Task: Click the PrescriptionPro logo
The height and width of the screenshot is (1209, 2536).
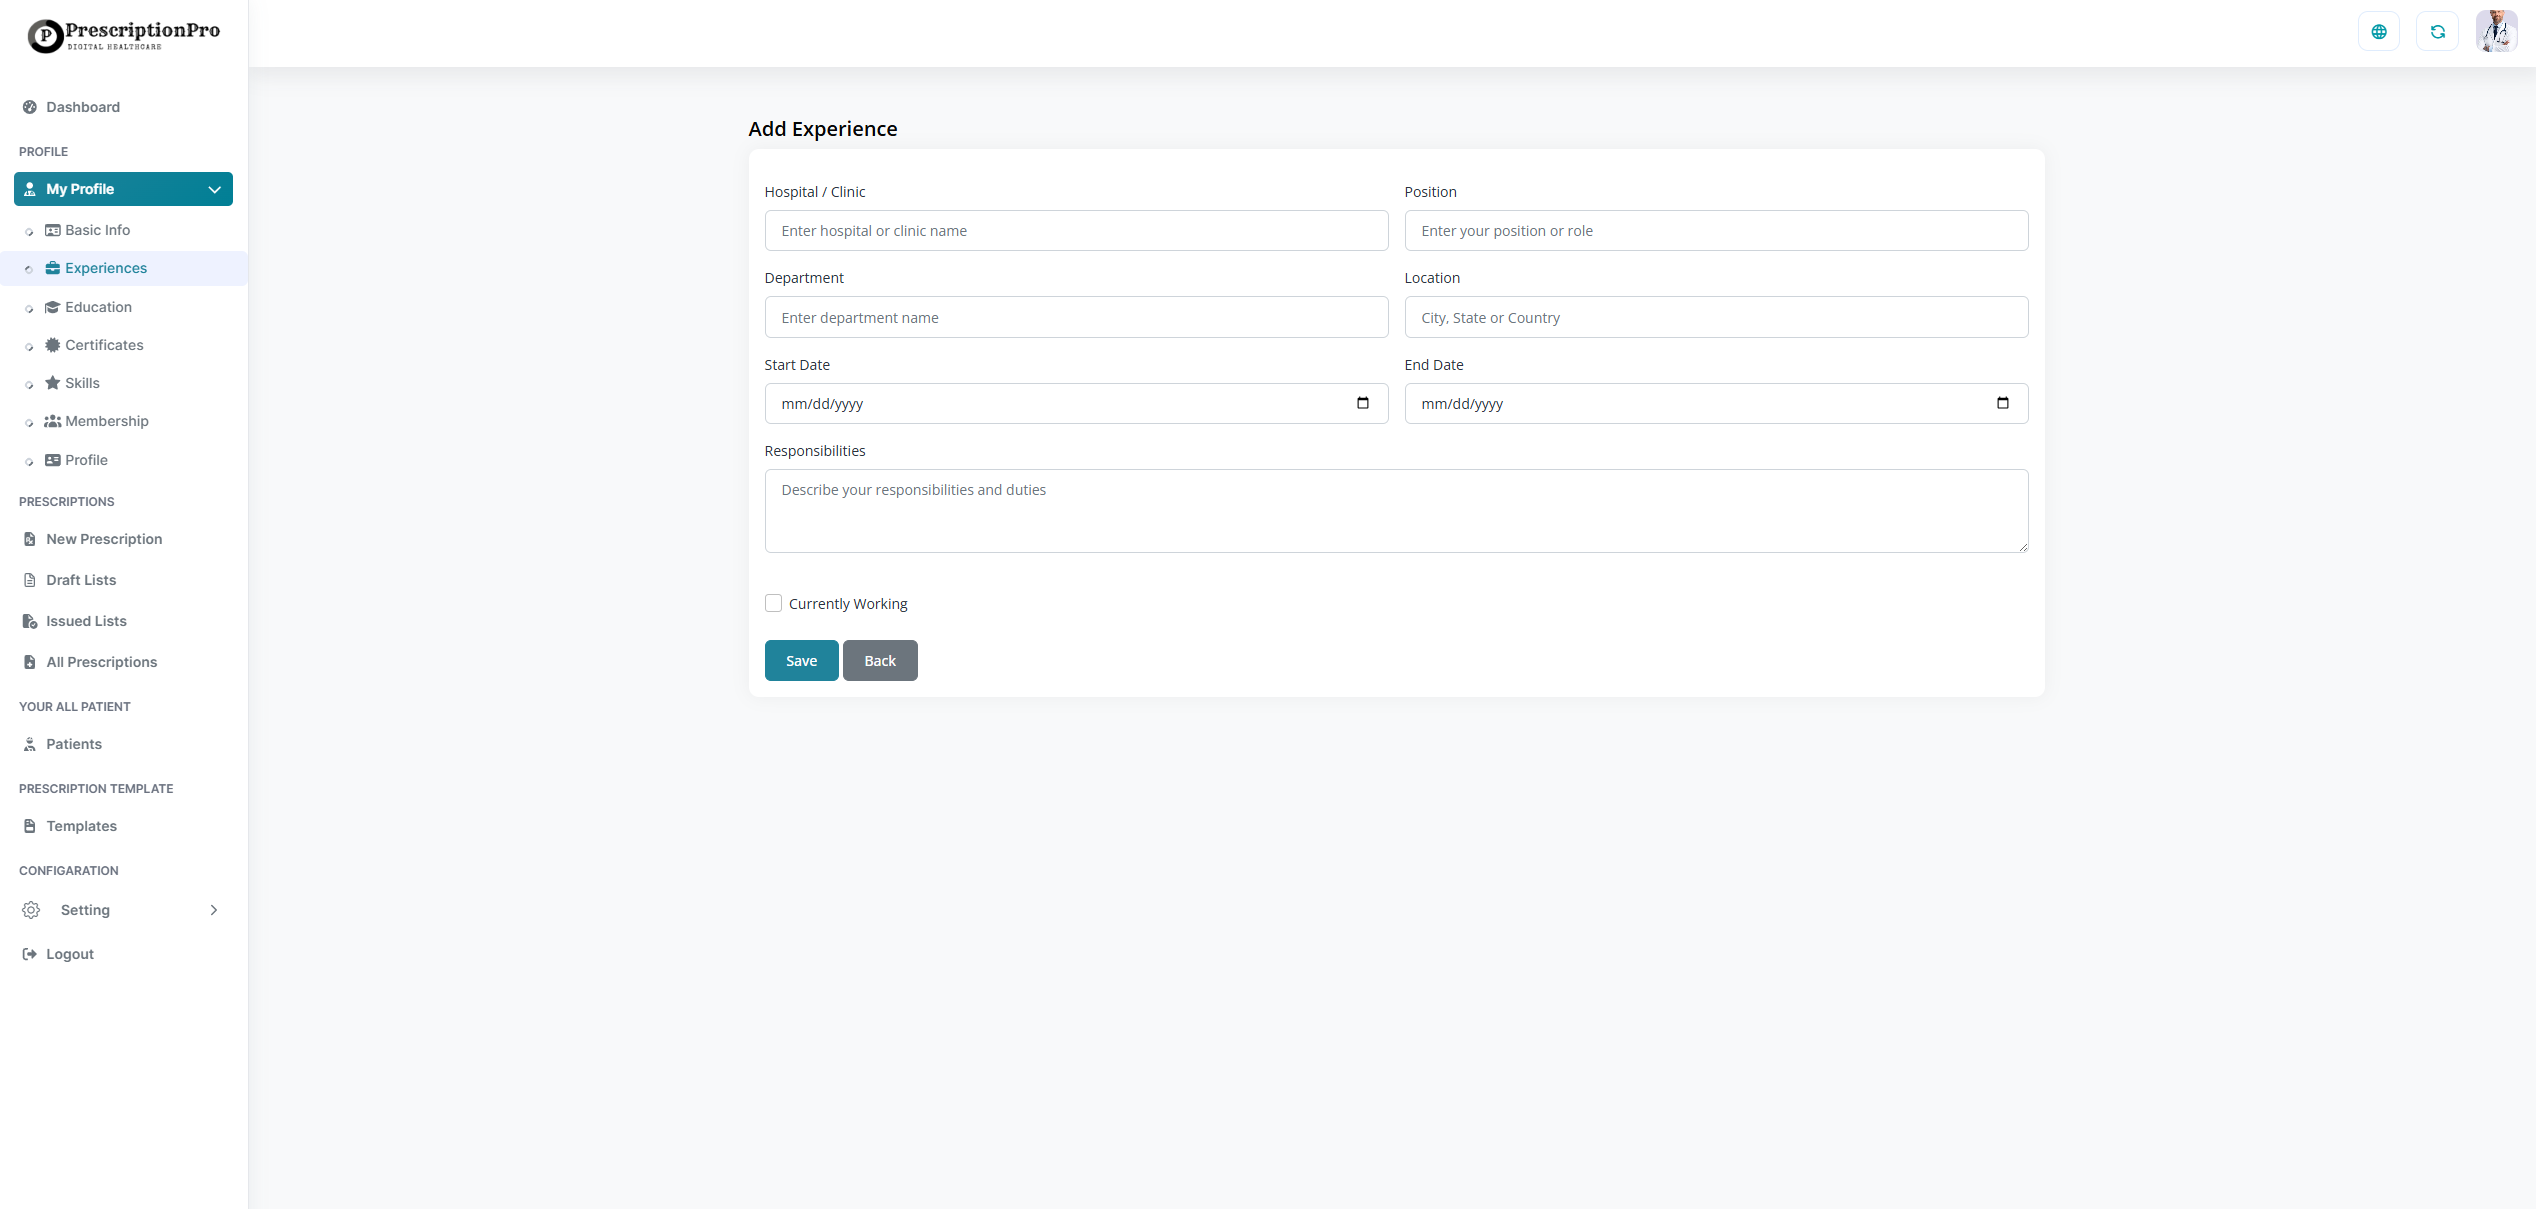Action: pos(122,35)
